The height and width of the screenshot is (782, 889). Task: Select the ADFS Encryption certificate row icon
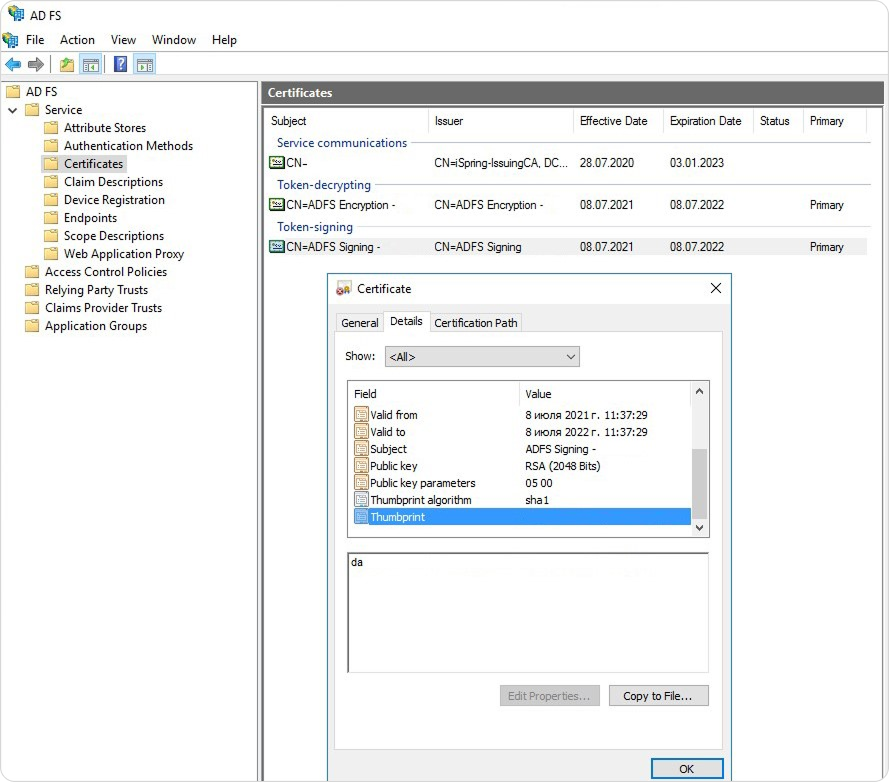pyautogui.click(x=277, y=205)
